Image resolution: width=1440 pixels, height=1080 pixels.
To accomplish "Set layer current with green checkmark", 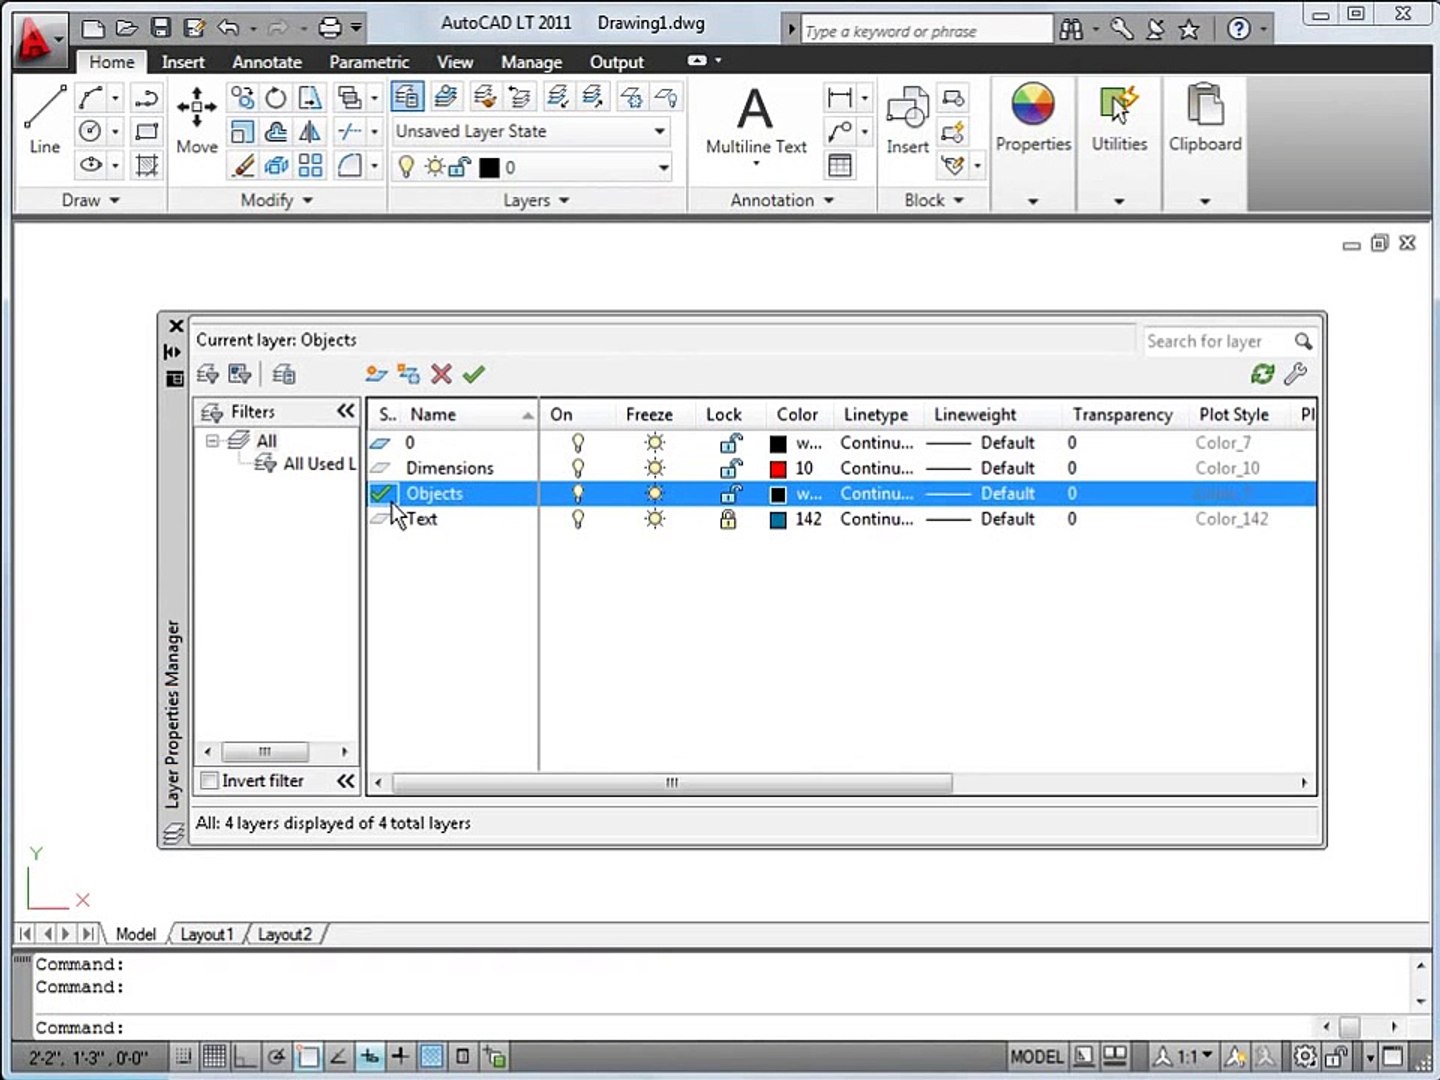I will [474, 374].
